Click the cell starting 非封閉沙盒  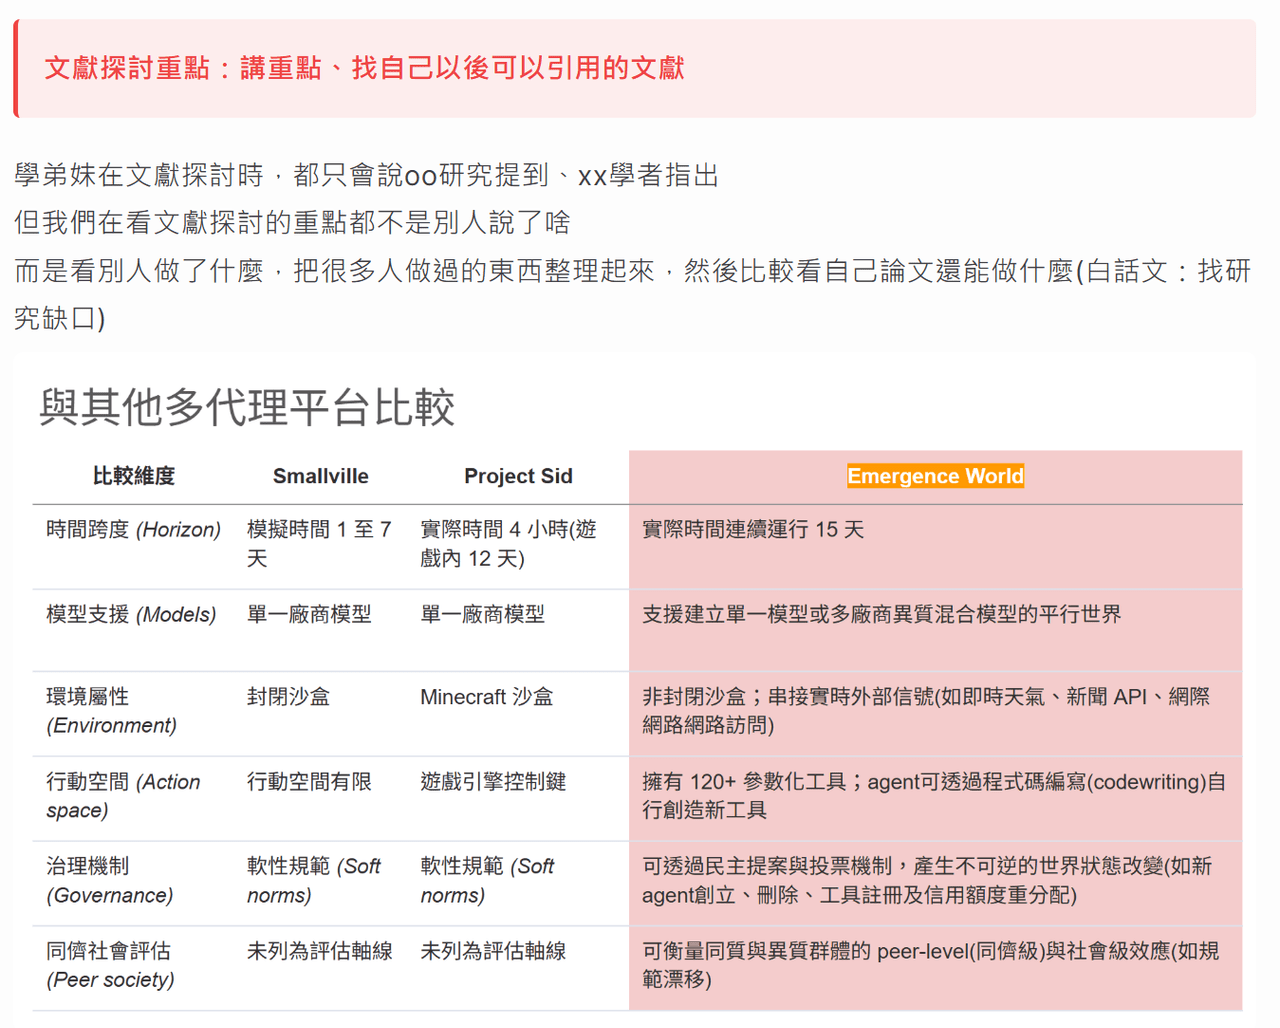tap(926, 711)
